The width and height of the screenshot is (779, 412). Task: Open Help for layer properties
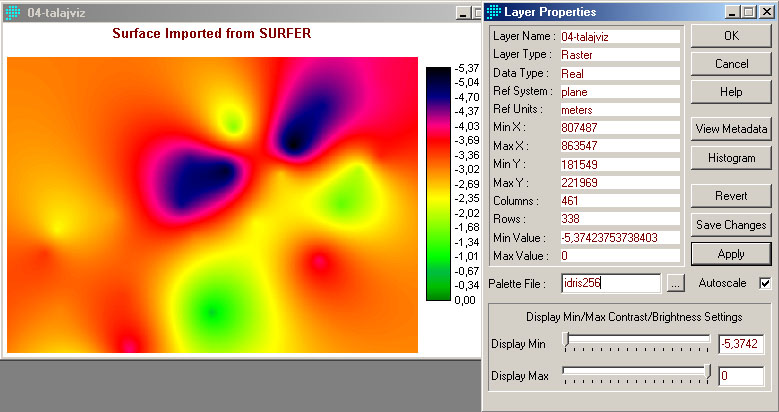731,92
